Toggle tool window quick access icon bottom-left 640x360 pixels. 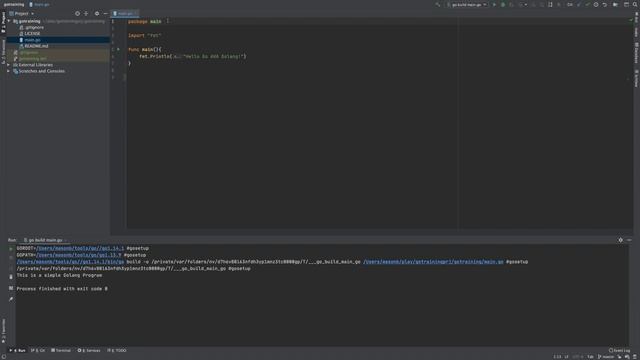pos(3,357)
